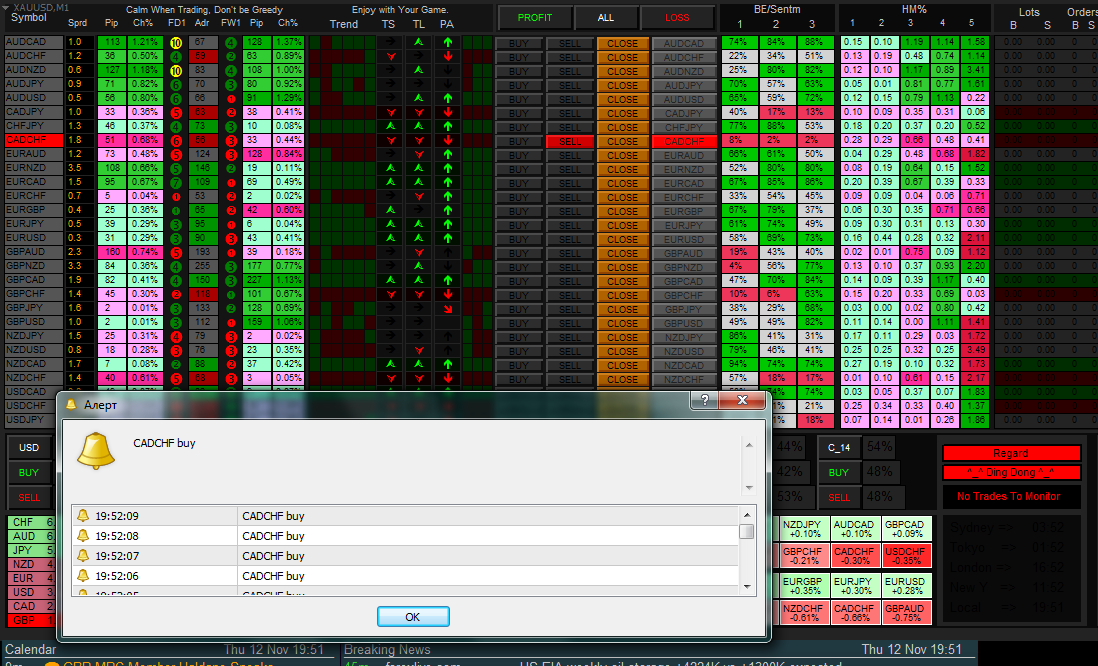The image size is (1098, 666).
Task: Click the Calendar panel header
Action: point(169,650)
